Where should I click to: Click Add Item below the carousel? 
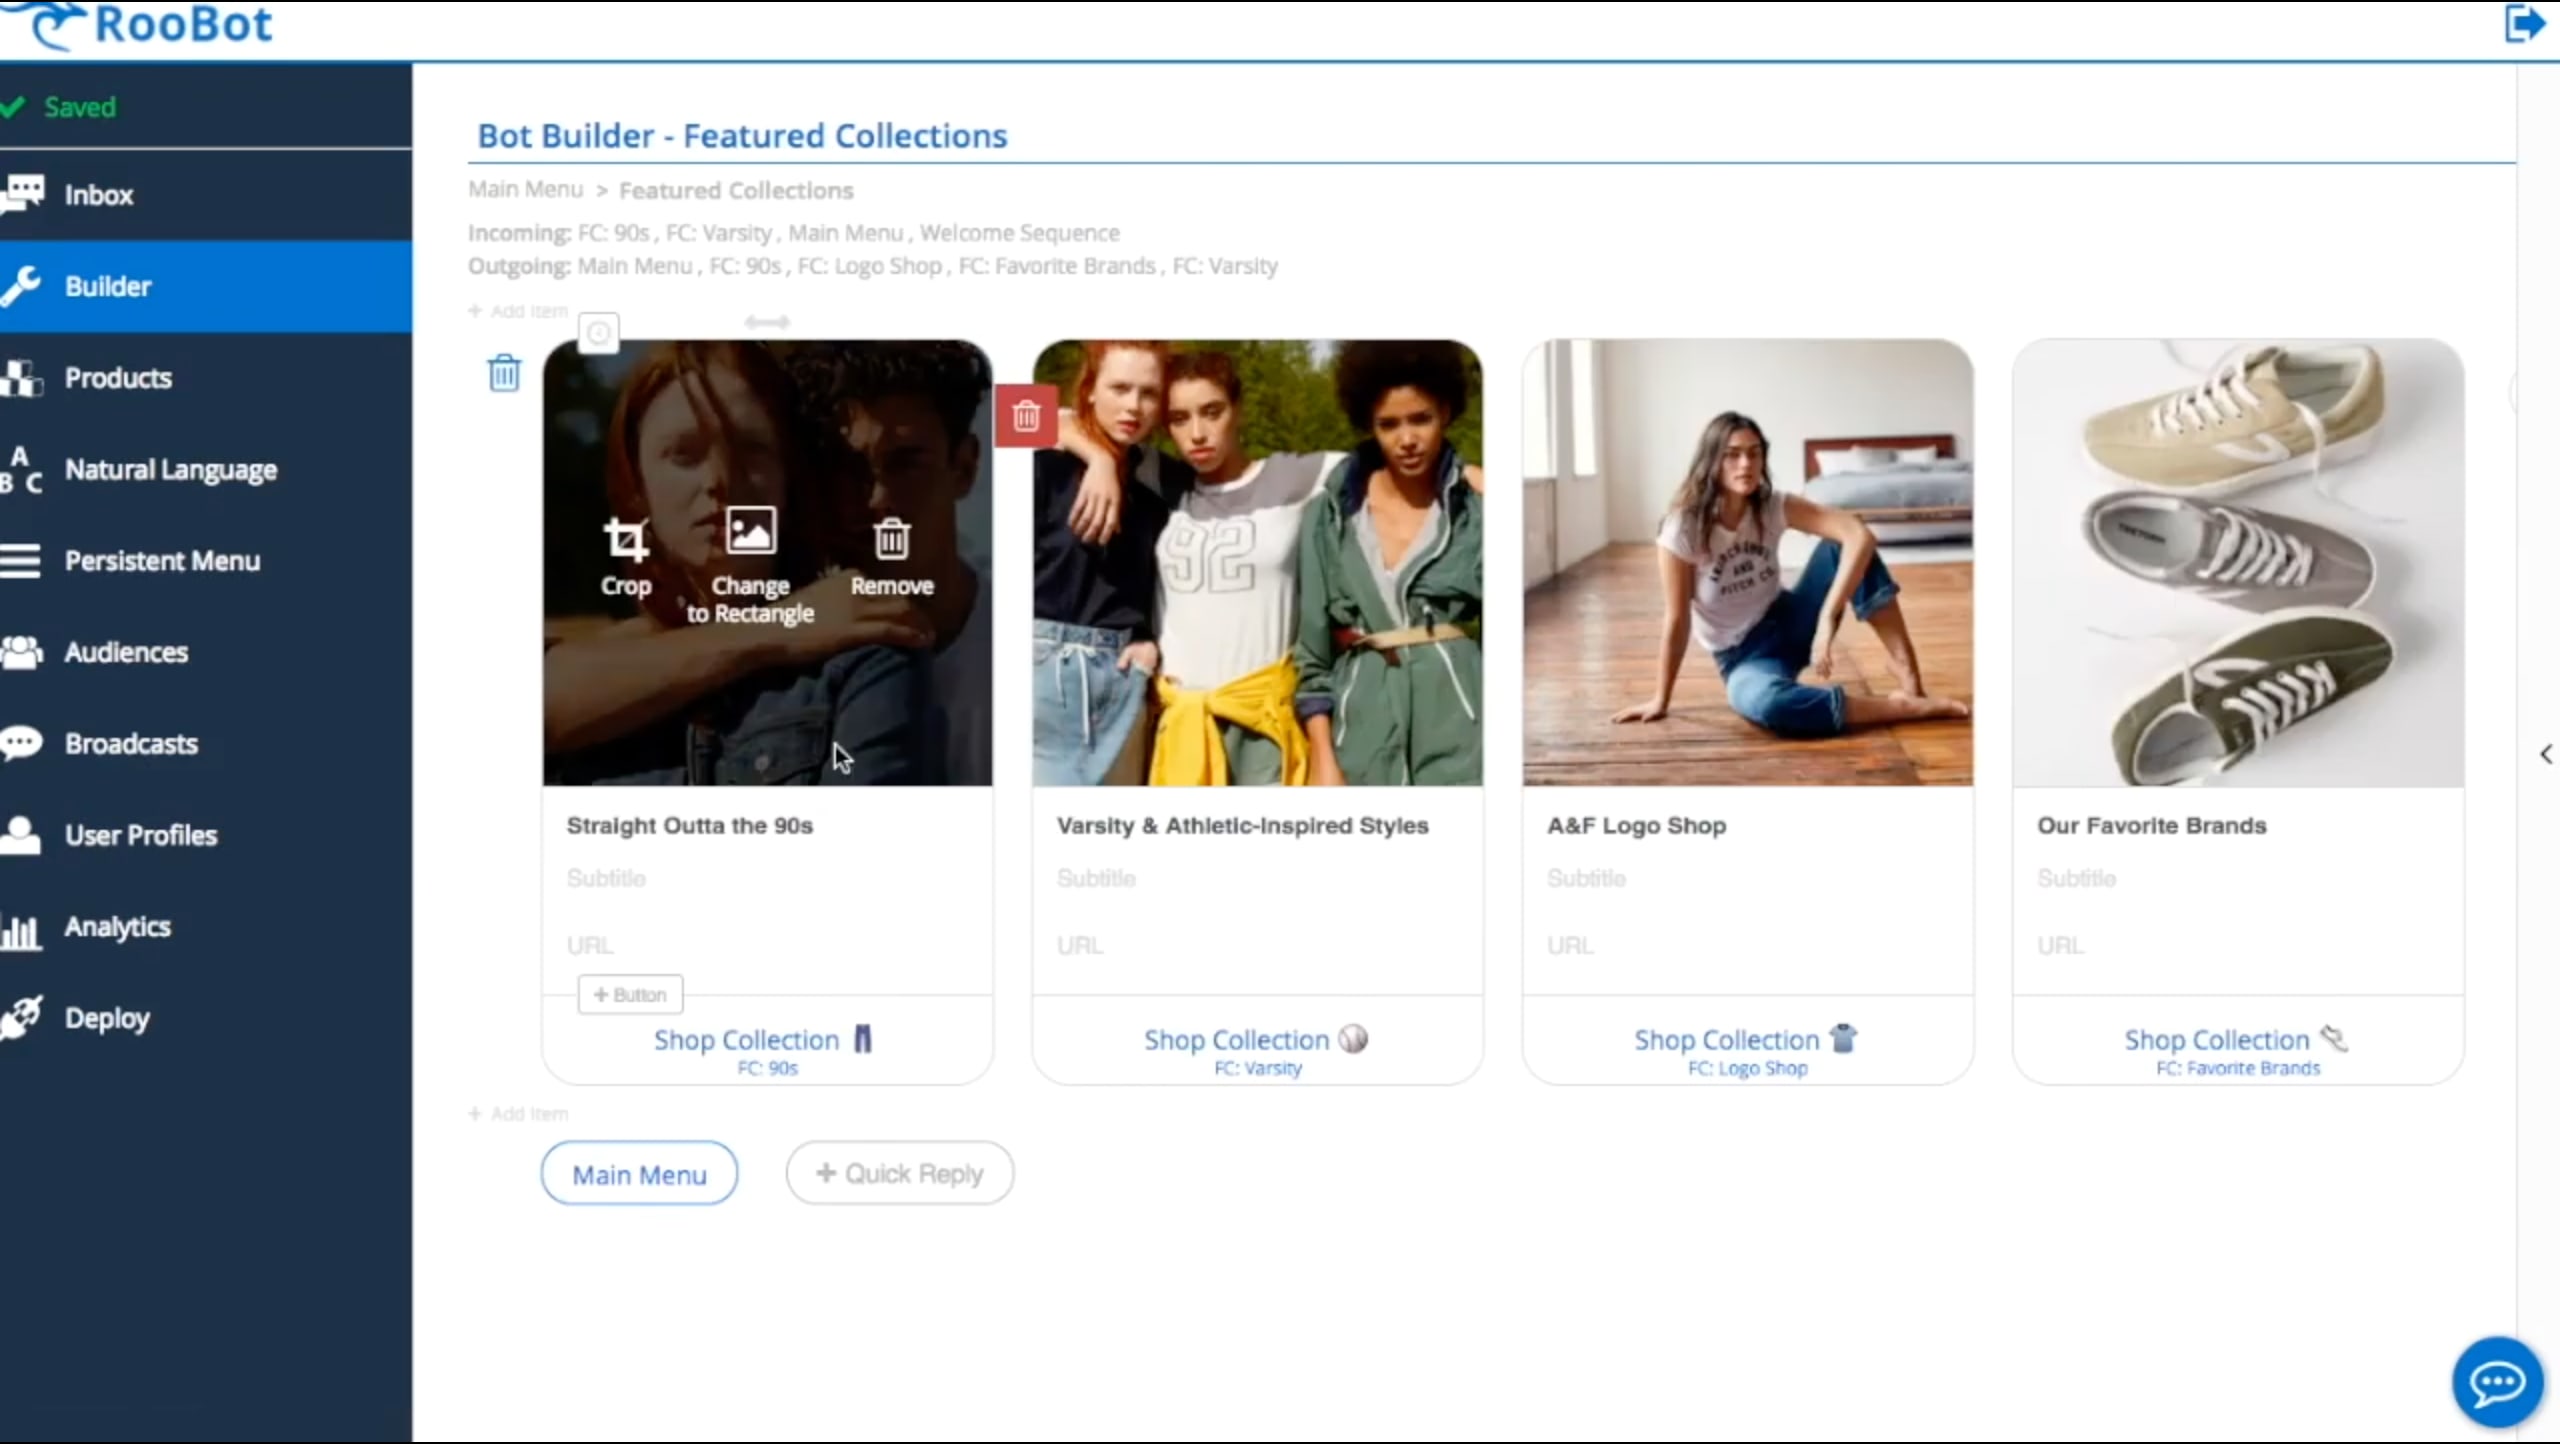(x=519, y=1114)
